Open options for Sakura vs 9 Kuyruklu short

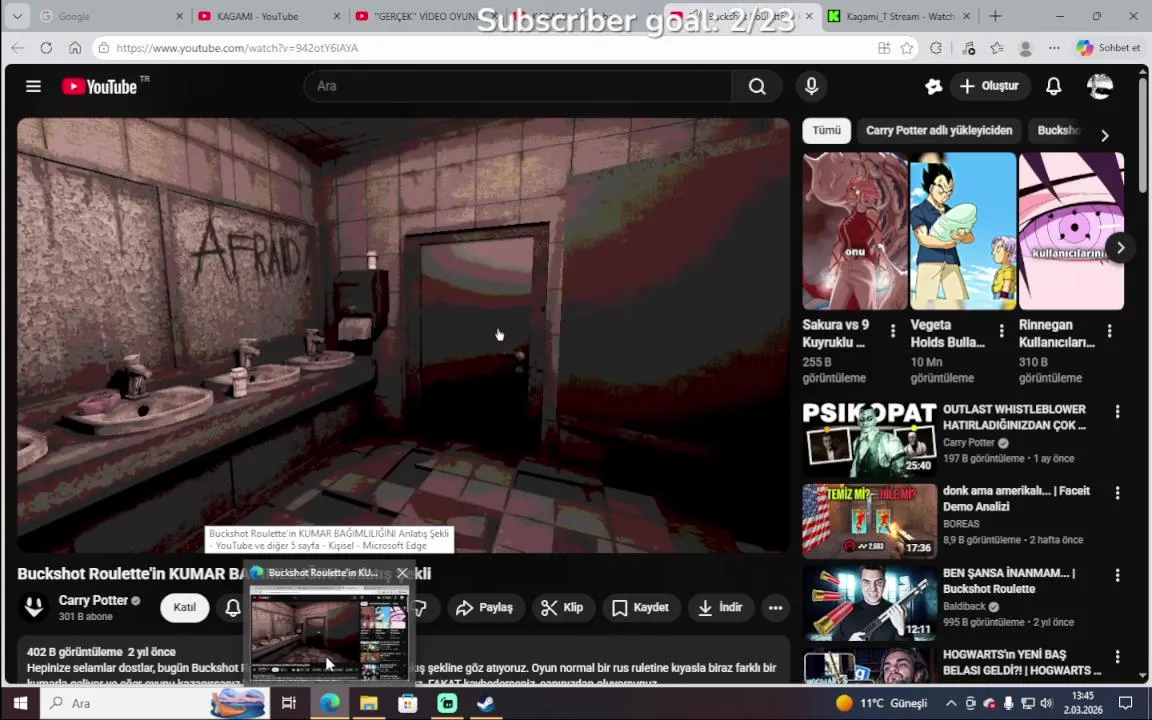(893, 331)
